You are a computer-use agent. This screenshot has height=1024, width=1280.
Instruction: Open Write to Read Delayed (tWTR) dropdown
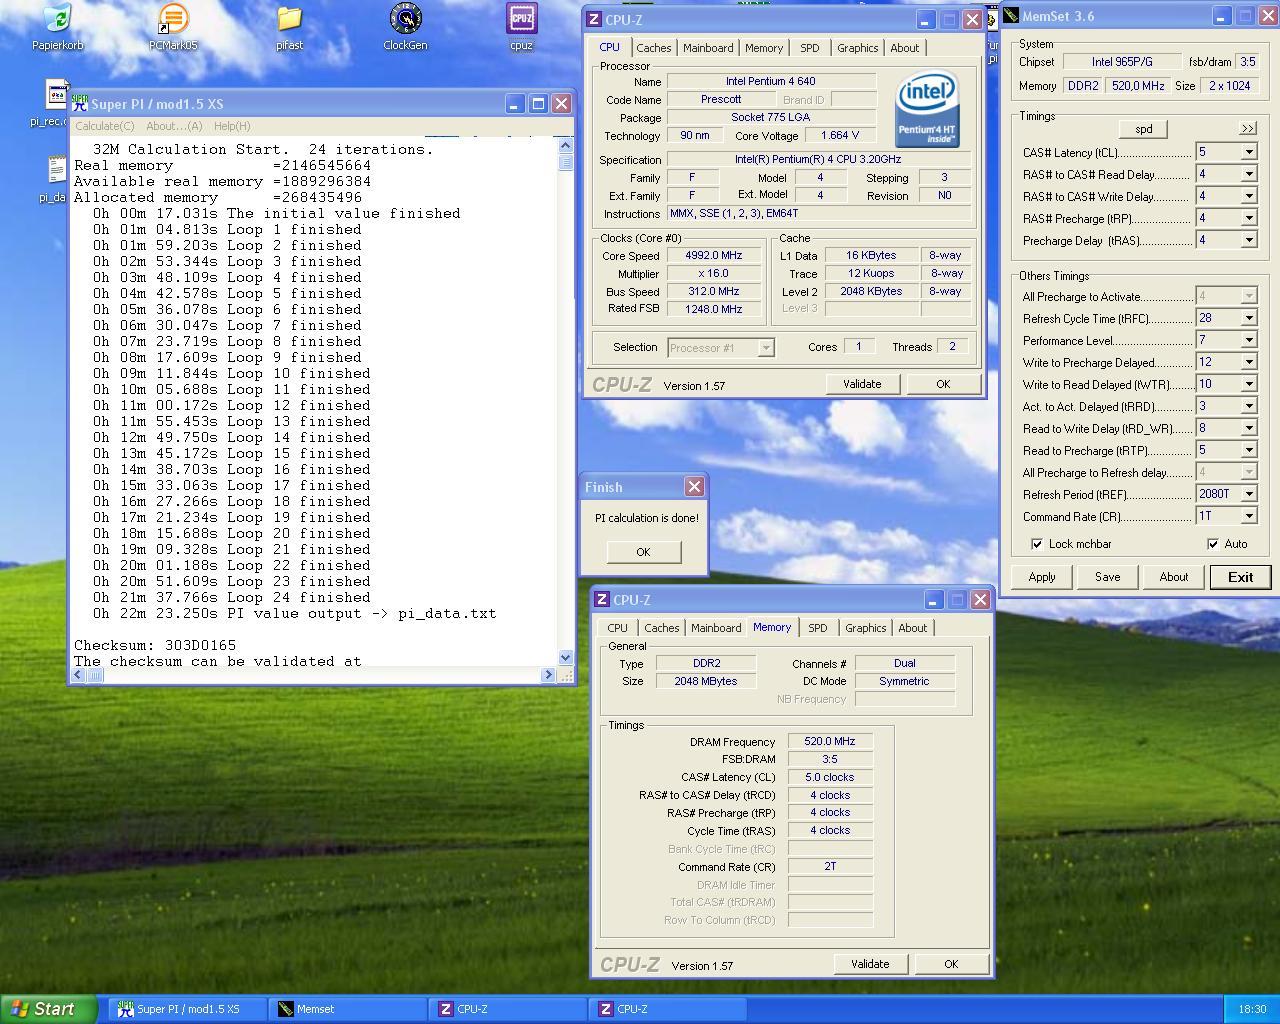[x=1249, y=384]
